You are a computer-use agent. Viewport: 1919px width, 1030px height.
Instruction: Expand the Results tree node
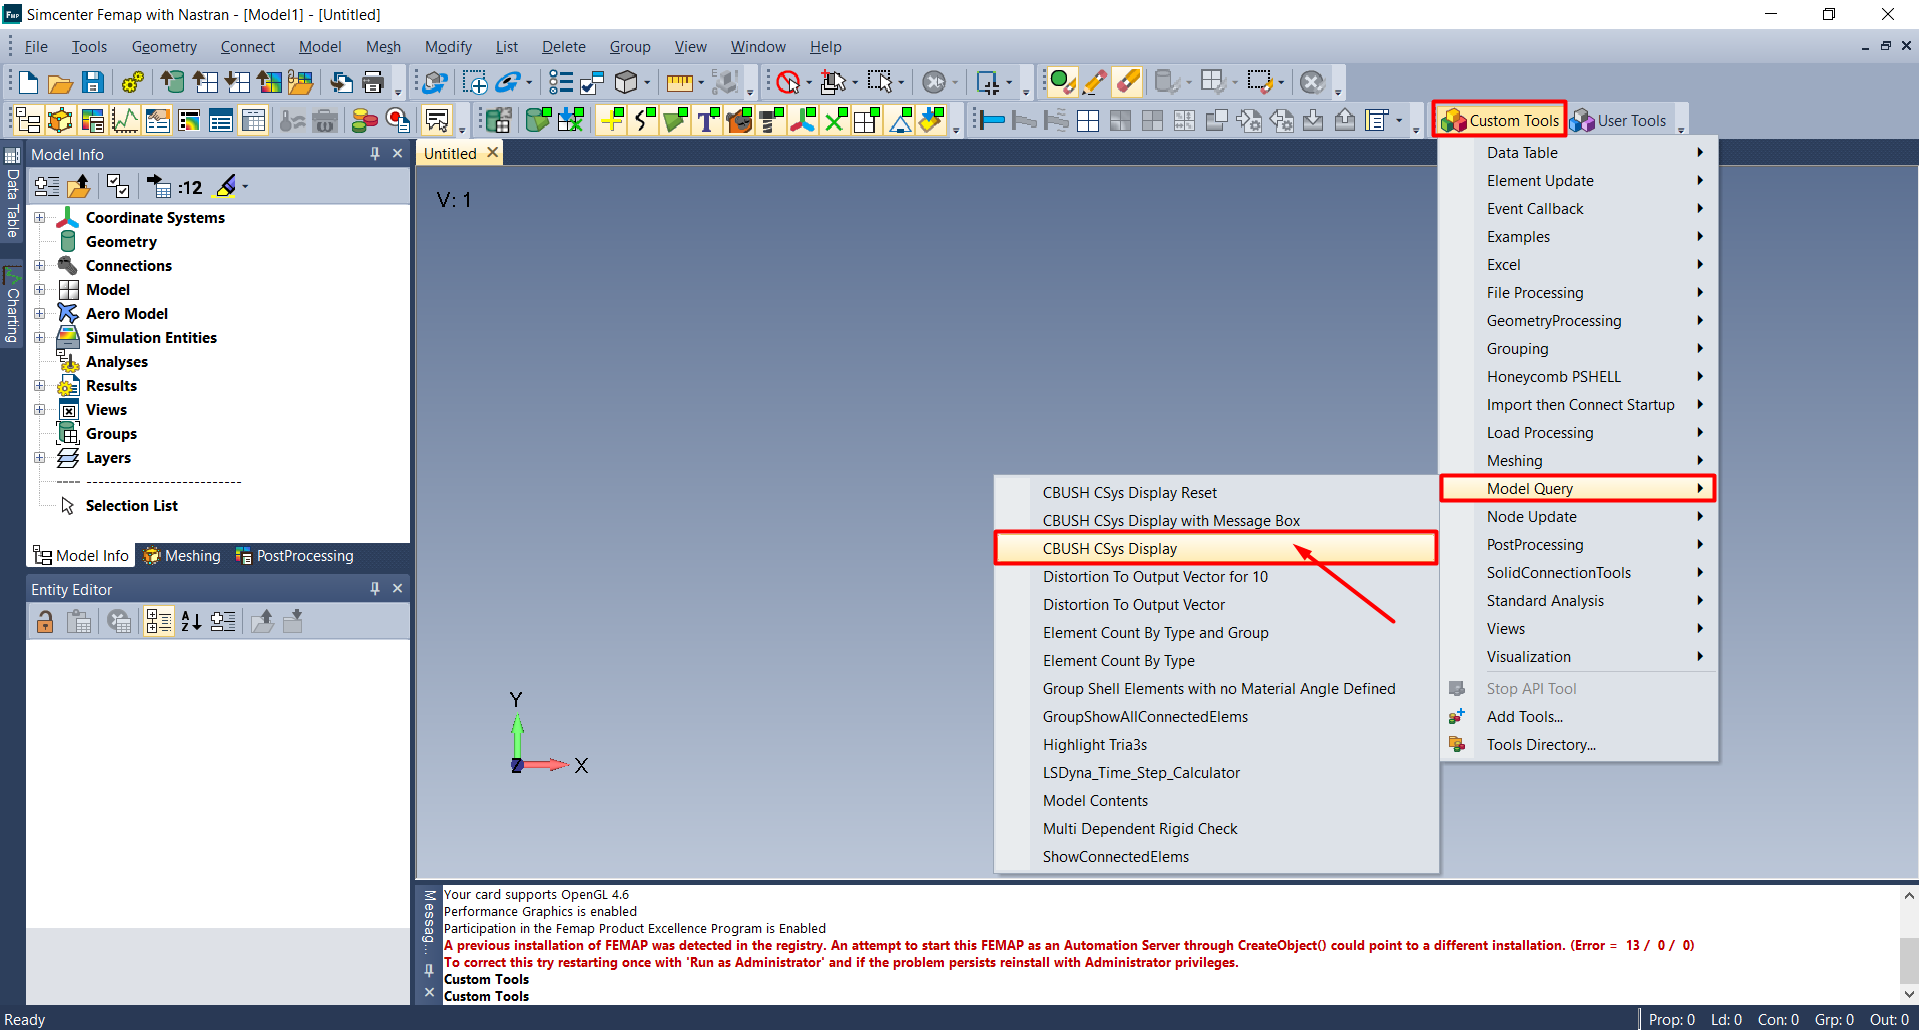click(x=39, y=386)
